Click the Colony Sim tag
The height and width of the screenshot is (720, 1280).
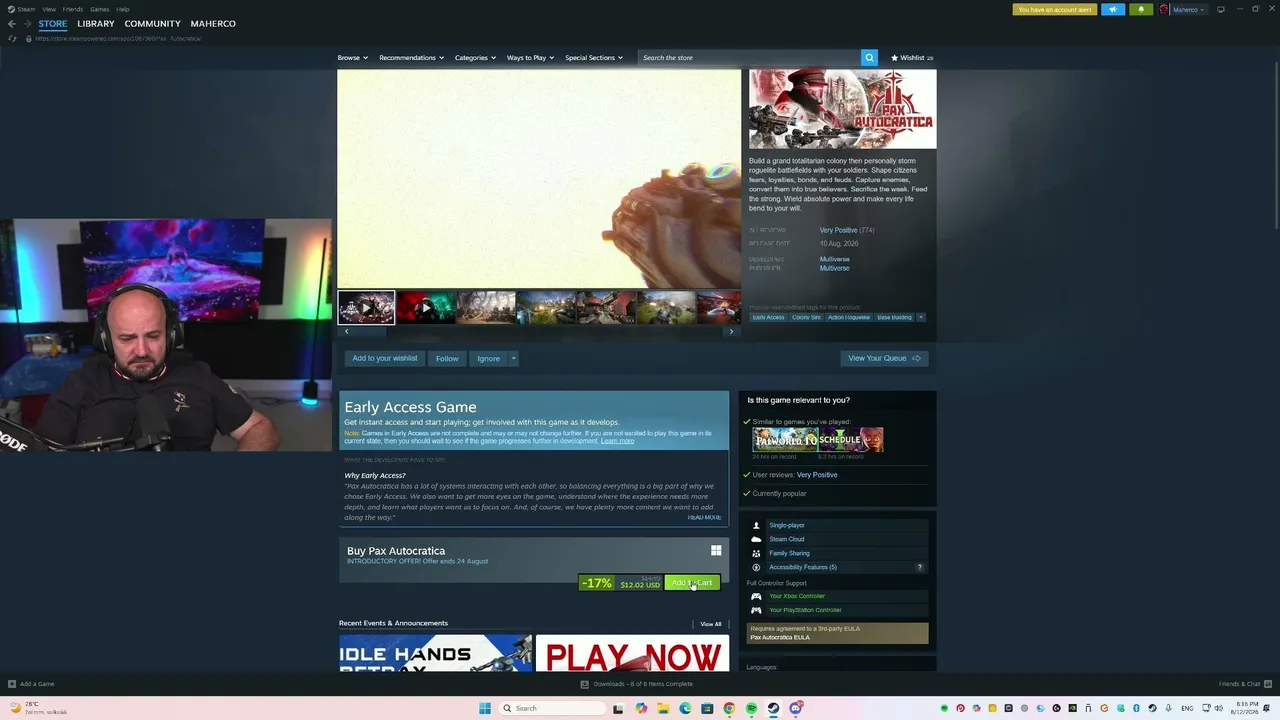click(x=806, y=317)
